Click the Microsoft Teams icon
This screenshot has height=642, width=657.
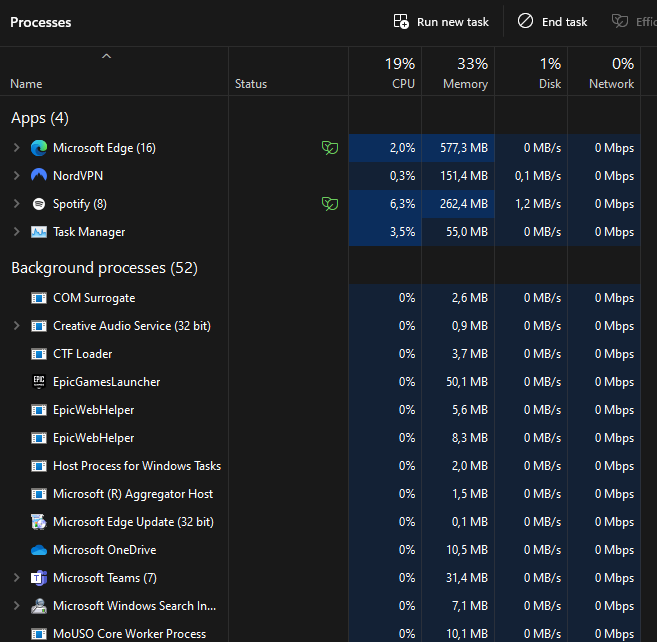click(39, 578)
